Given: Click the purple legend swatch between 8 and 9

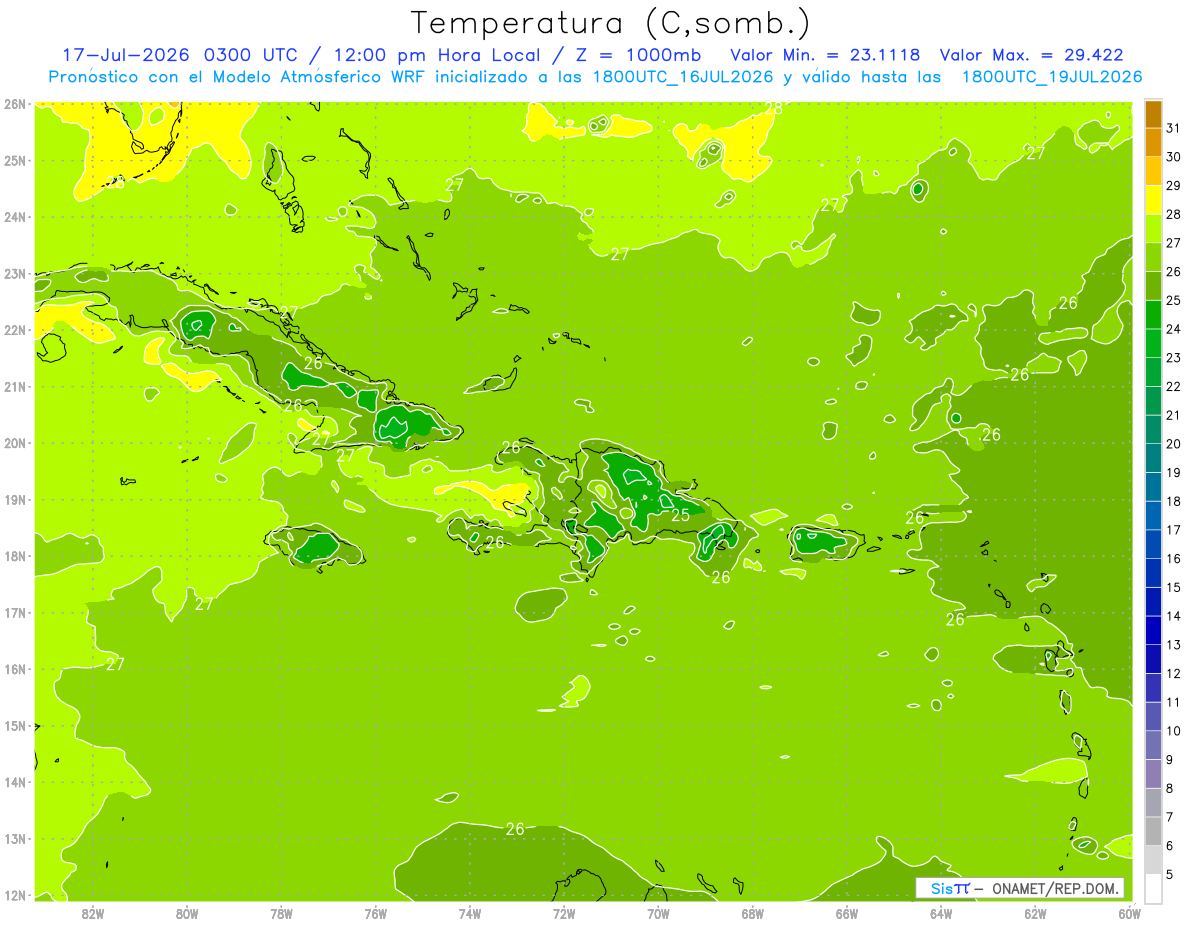Looking at the screenshot, I should (1153, 774).
